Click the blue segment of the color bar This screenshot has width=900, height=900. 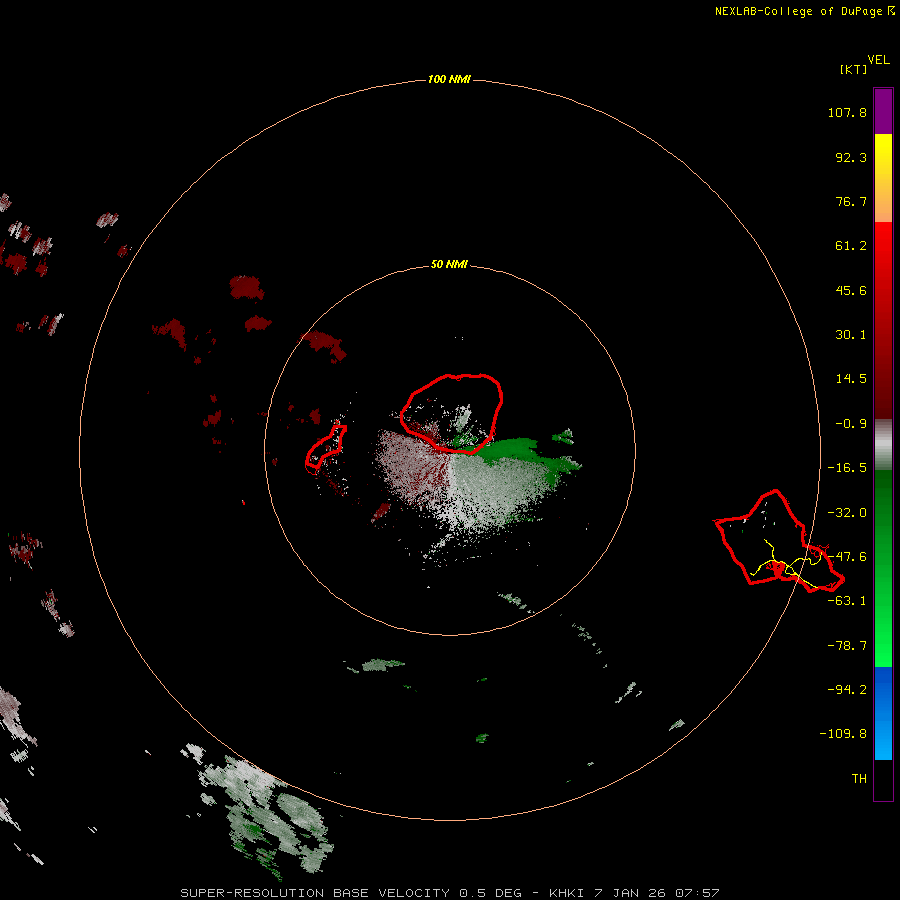click(x=883, y=713)
